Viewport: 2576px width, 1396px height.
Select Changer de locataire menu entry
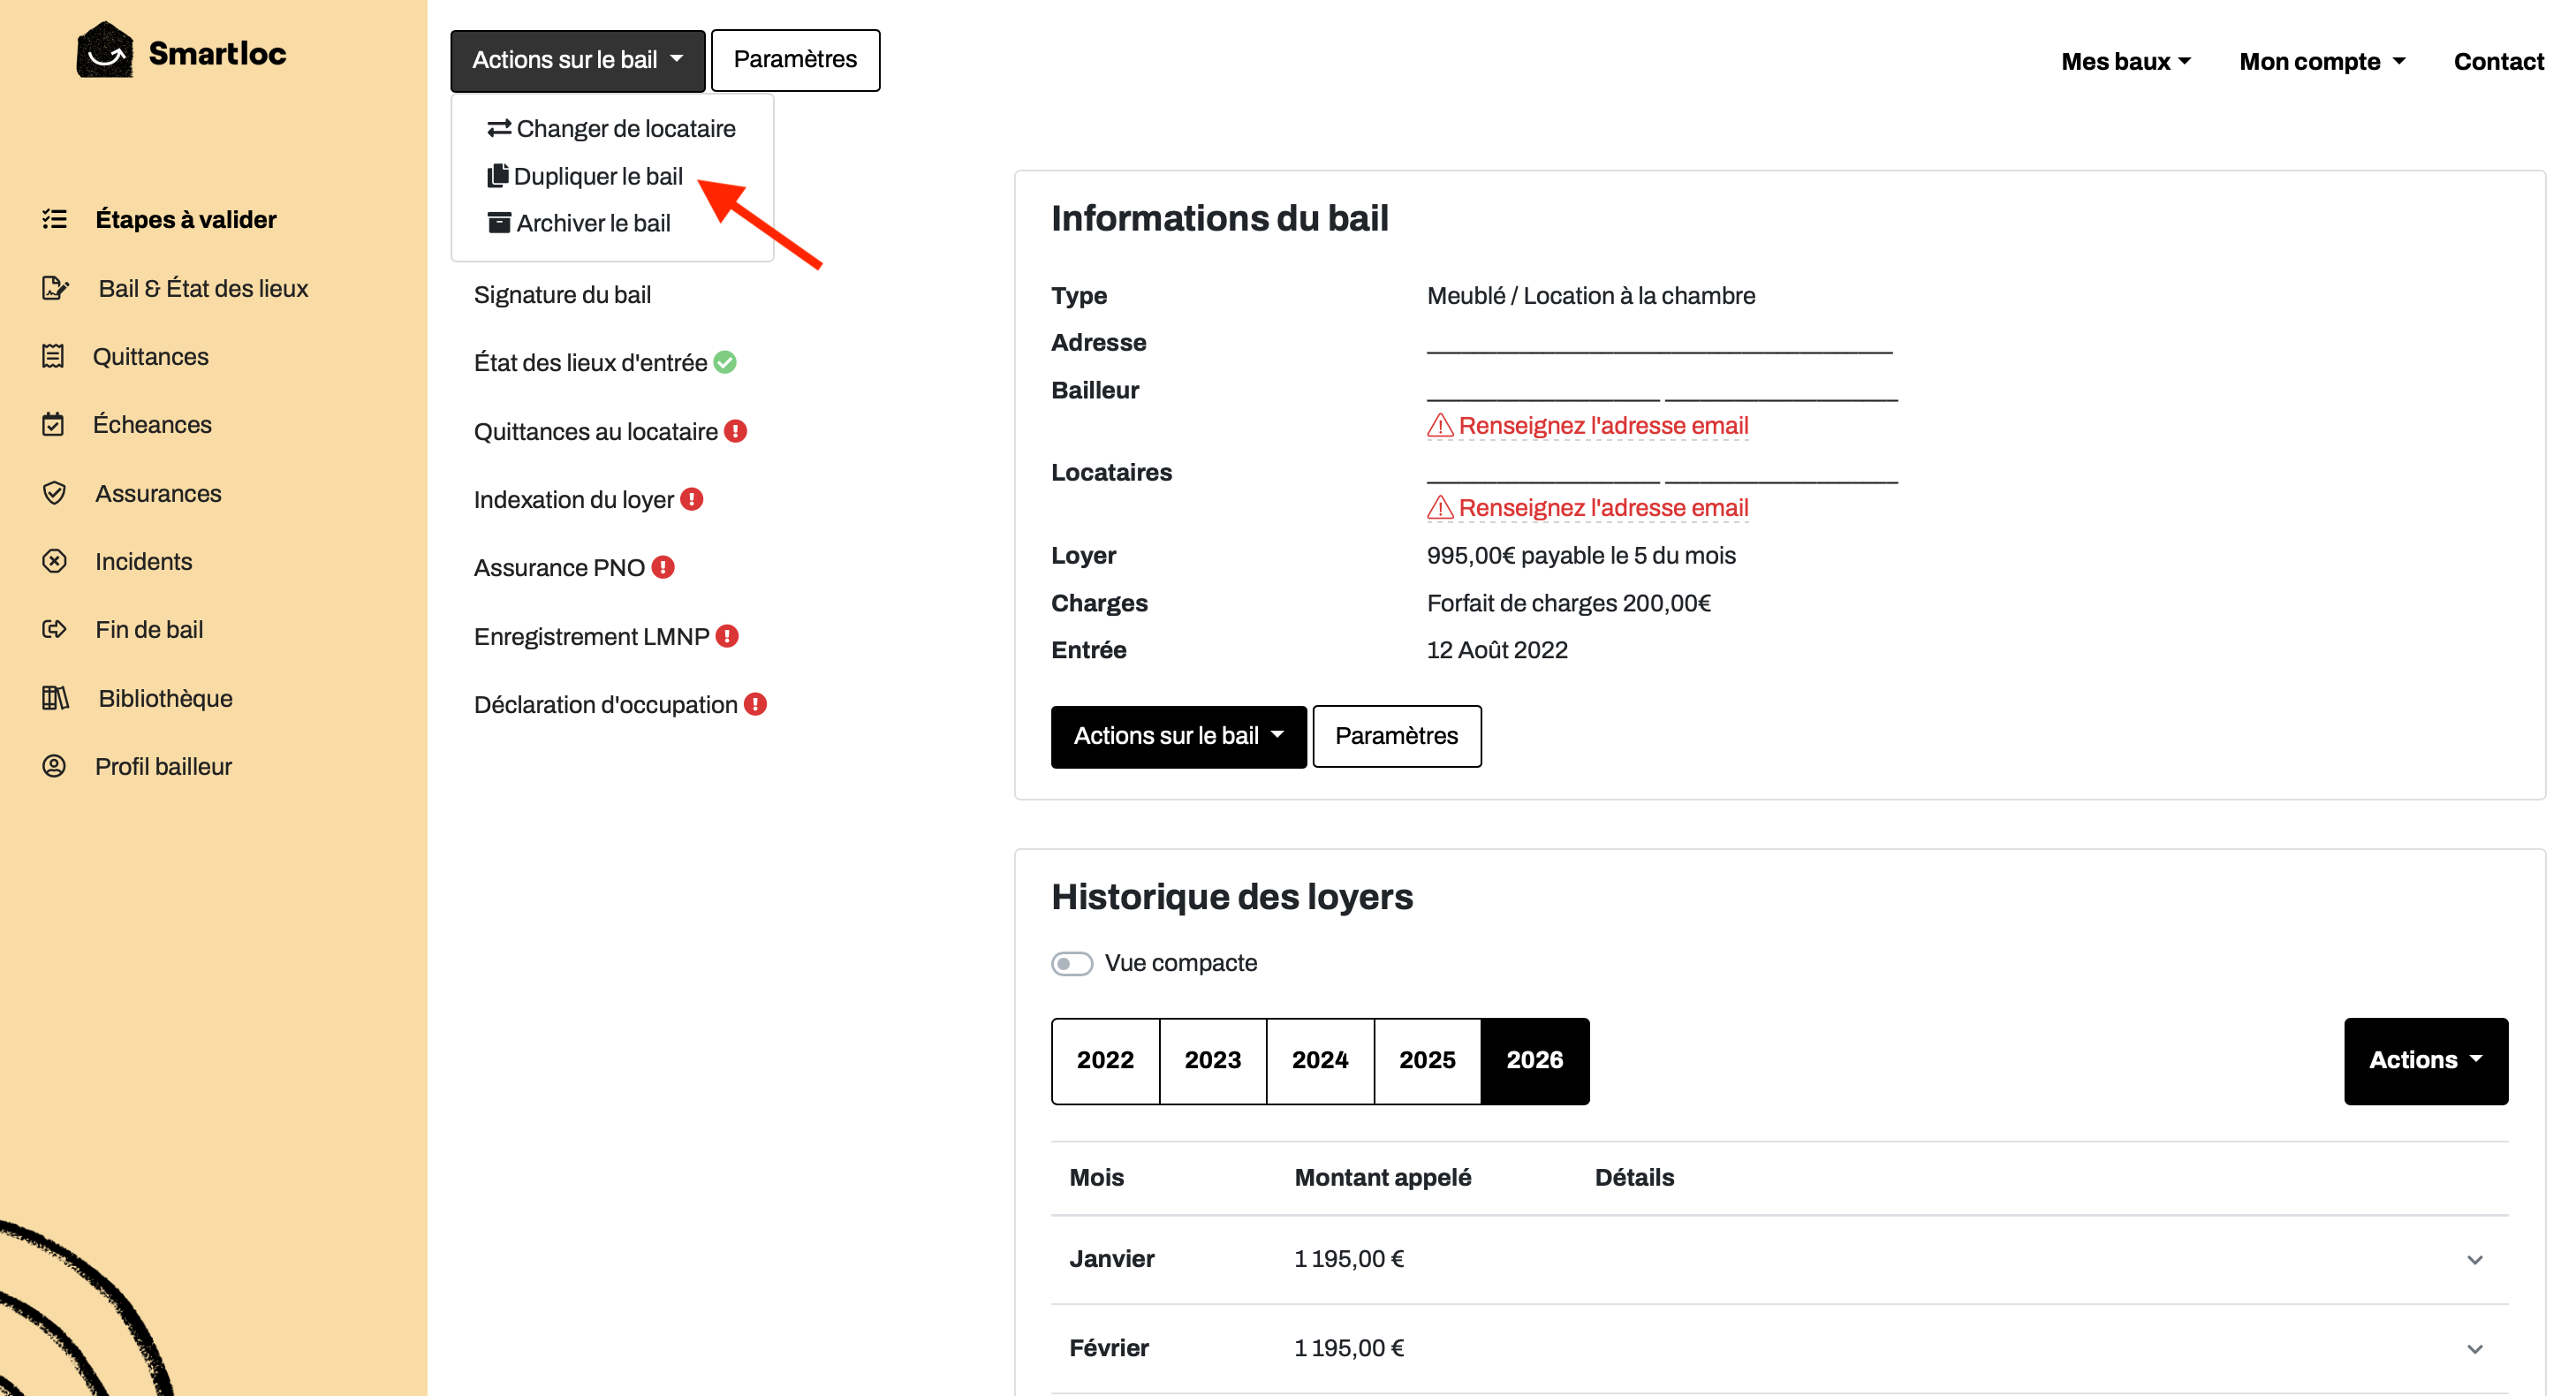point(612,128)
